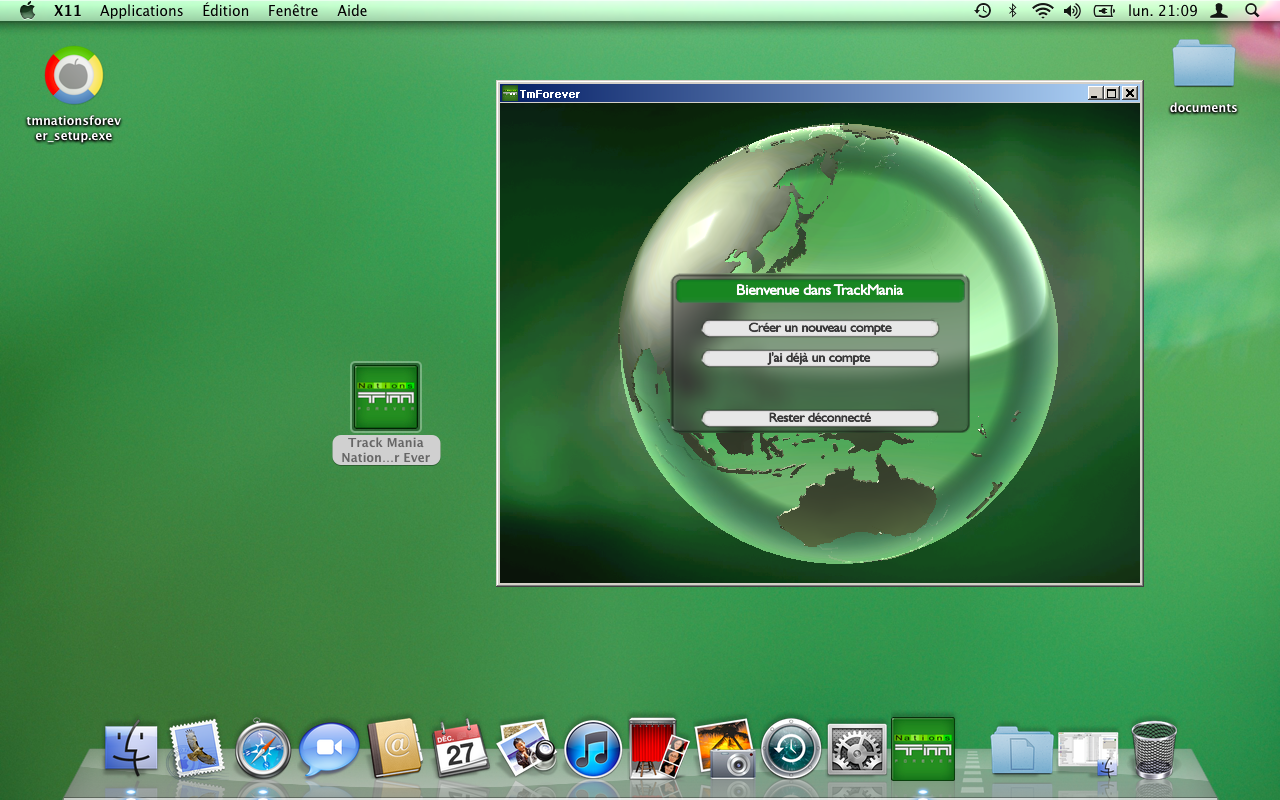This screenshot has width=1280, height=800.
Task: Click battery status icon in menu bar
Action: click(x=1104, y=11)
